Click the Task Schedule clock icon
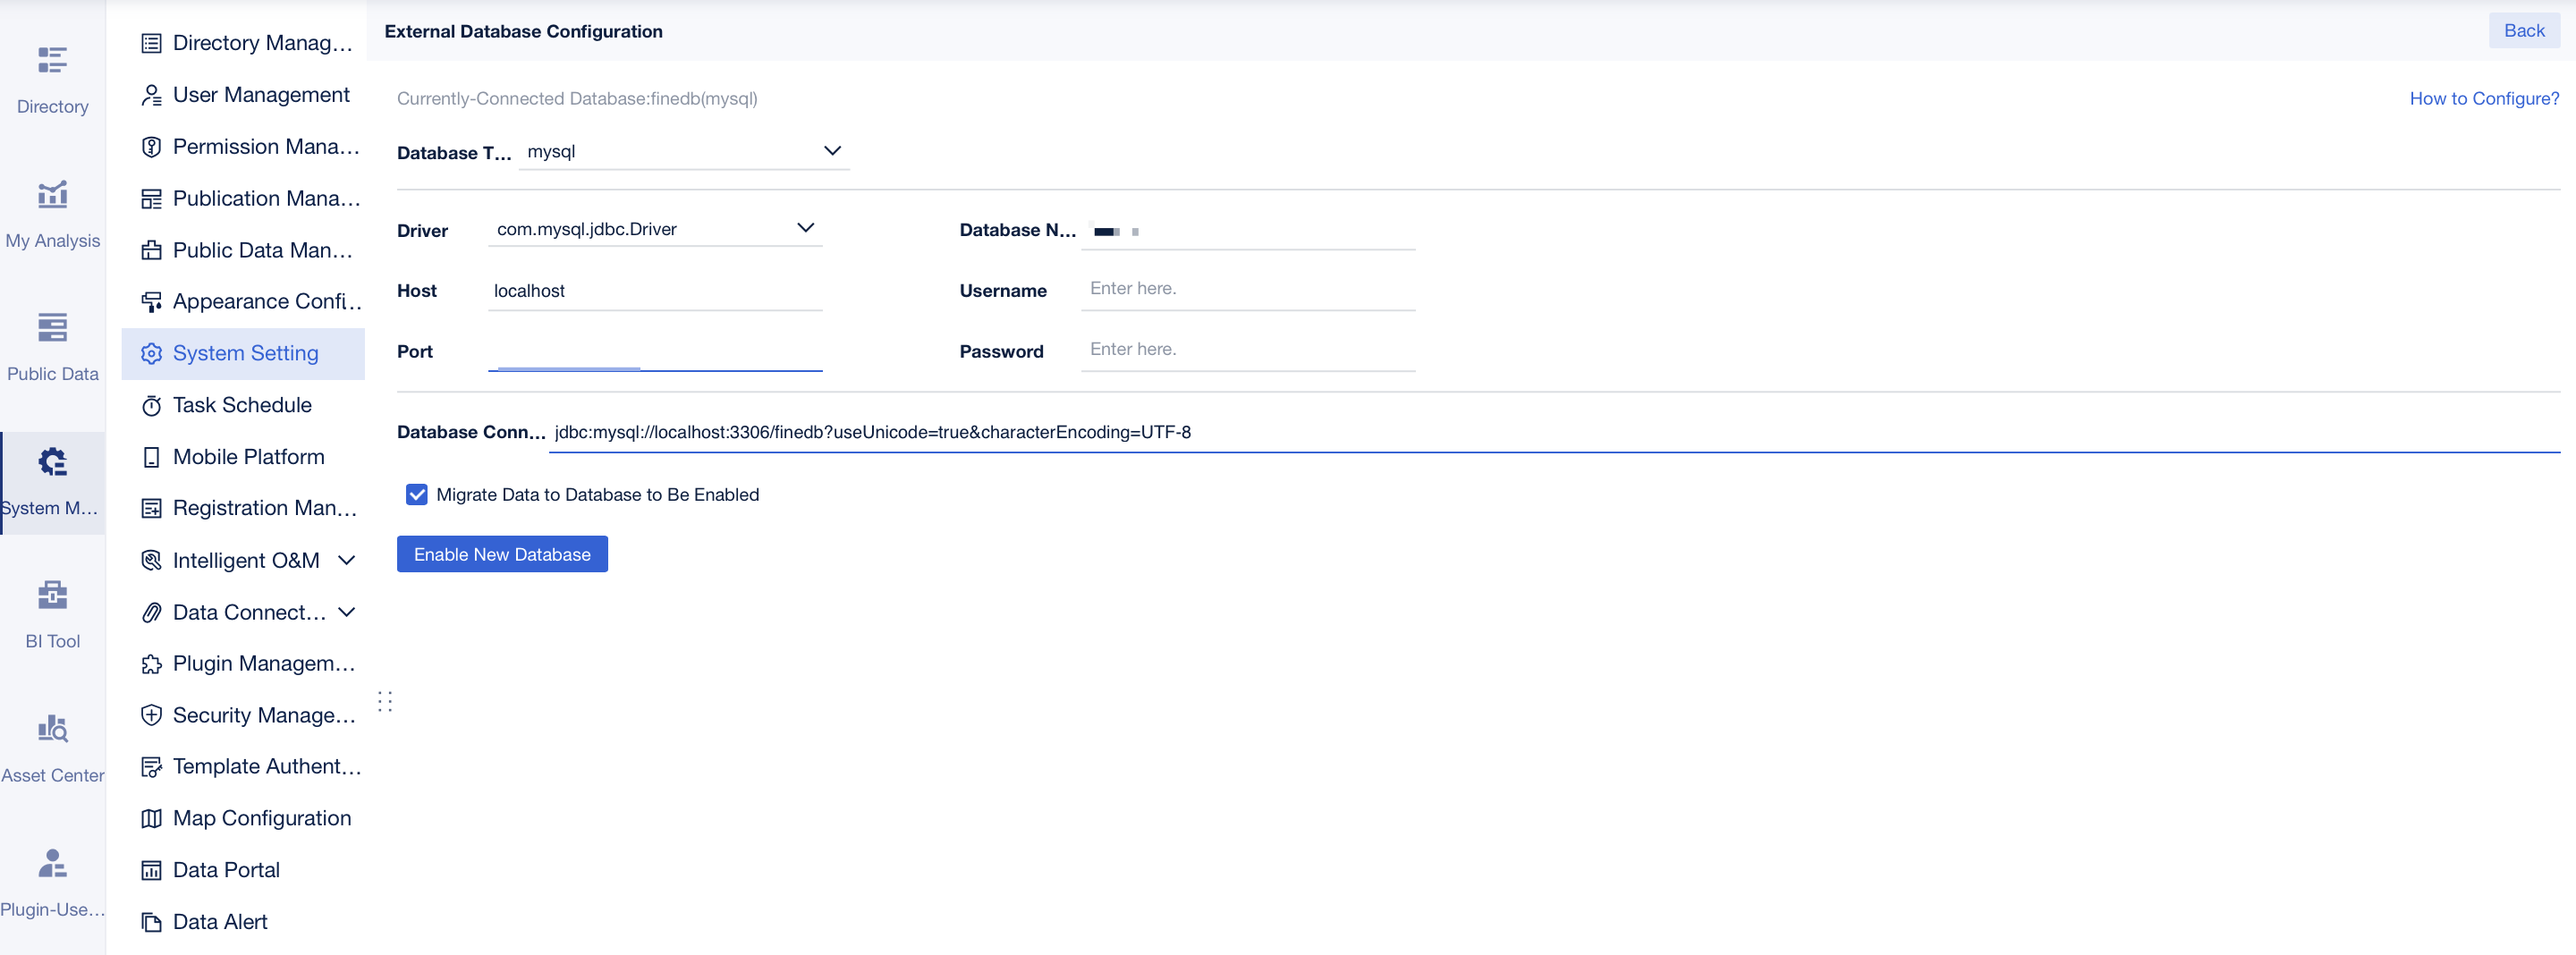 [x=151, y=405]
